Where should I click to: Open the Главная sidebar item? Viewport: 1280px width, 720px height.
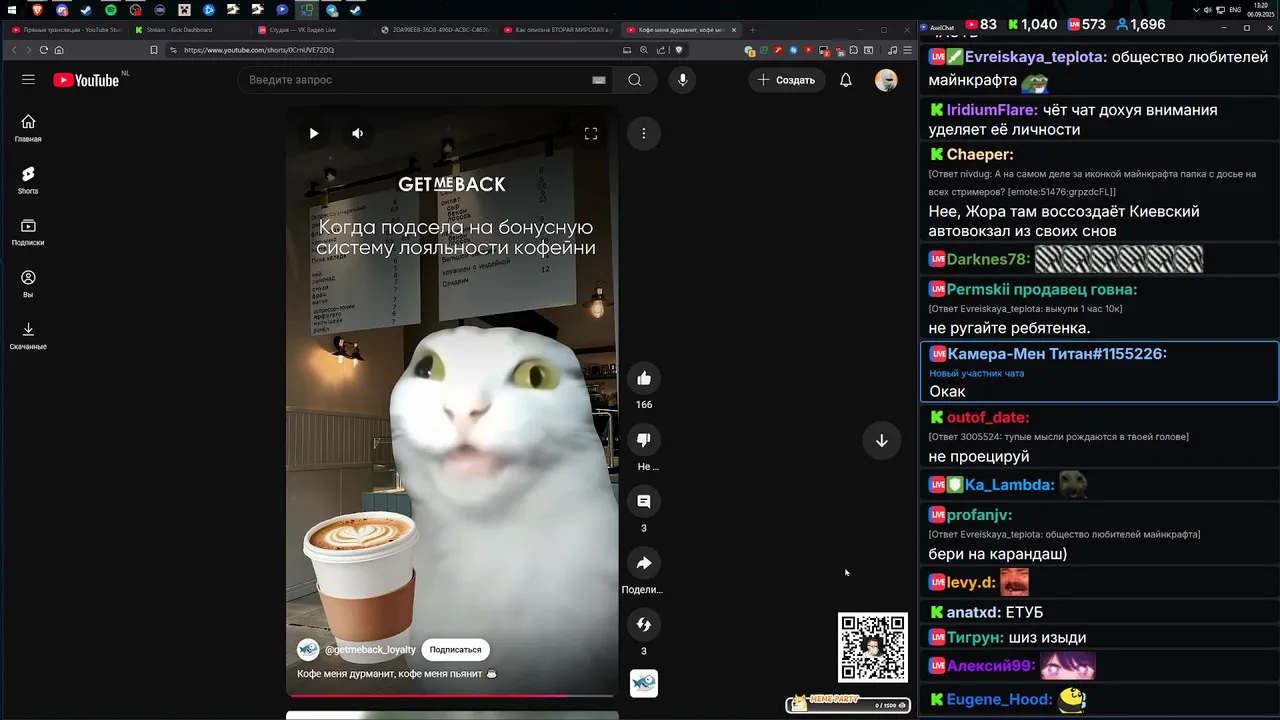pos(28,128)
